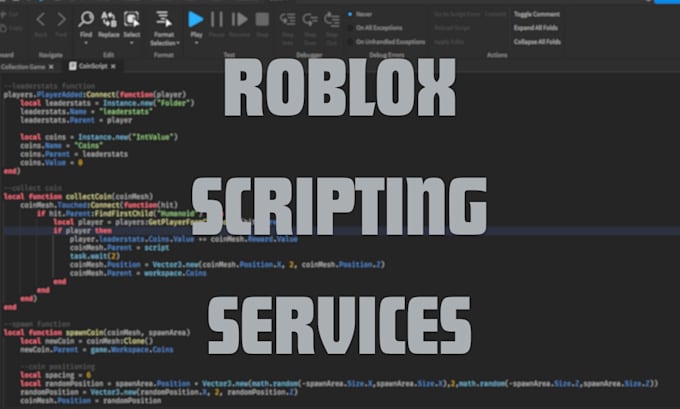The width and height of the screenshot is (680, 409).
Task: Close the Collection Game tab
Action: pyautogui.click(x=51, y=67)
